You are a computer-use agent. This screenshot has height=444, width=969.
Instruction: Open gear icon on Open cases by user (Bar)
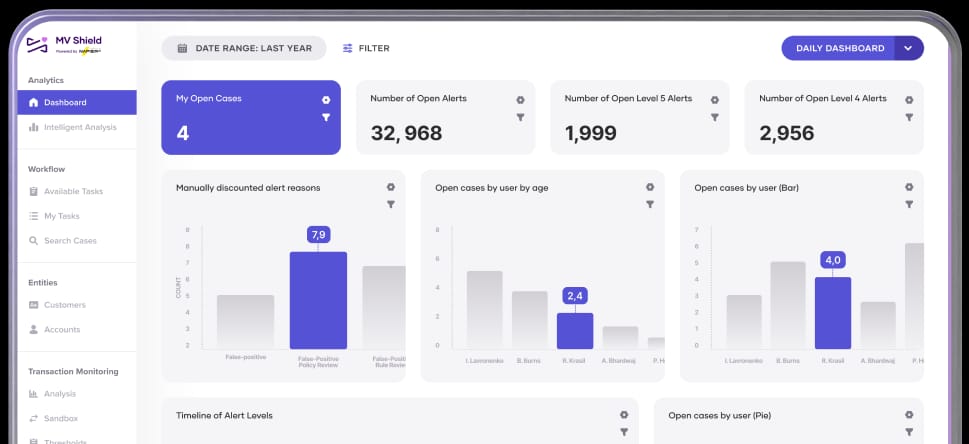pos(909,187)
